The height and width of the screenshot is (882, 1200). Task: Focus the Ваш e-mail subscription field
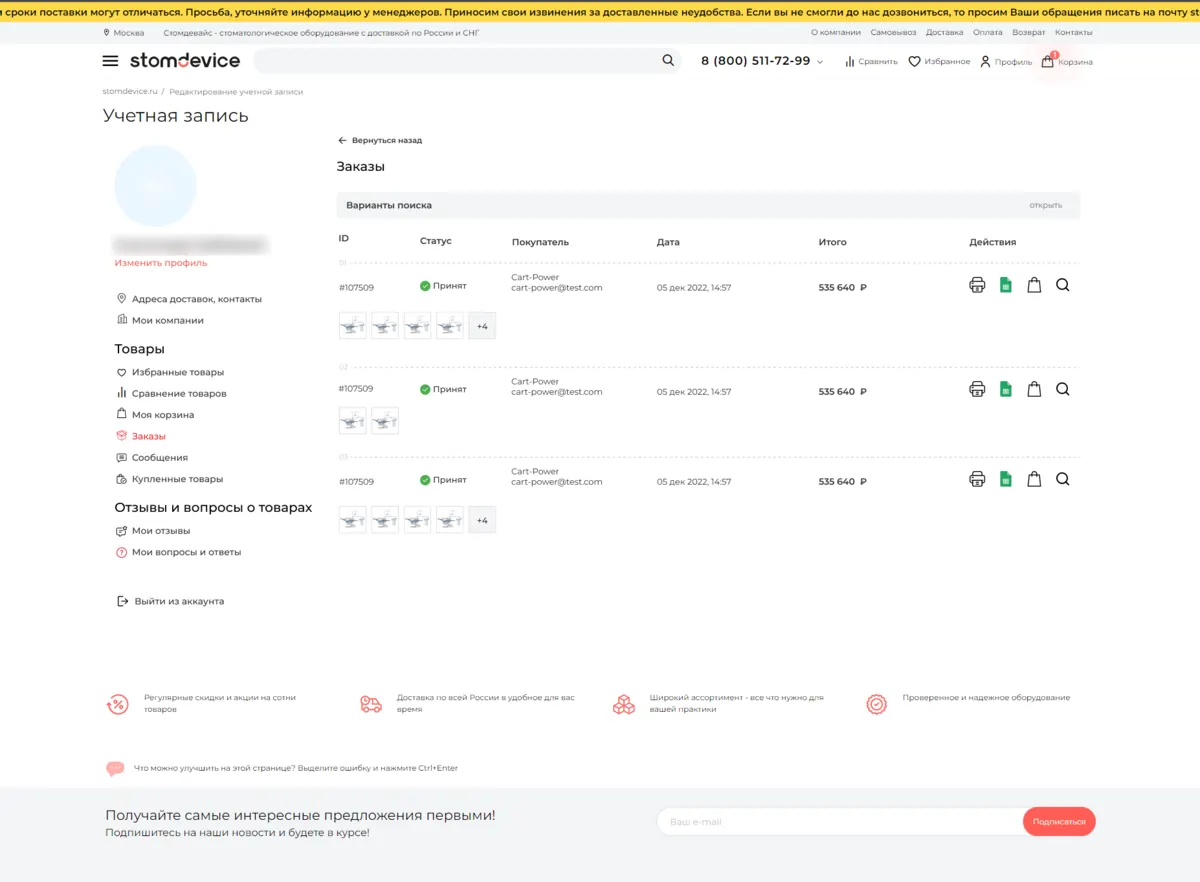click(x=840, y=822)
